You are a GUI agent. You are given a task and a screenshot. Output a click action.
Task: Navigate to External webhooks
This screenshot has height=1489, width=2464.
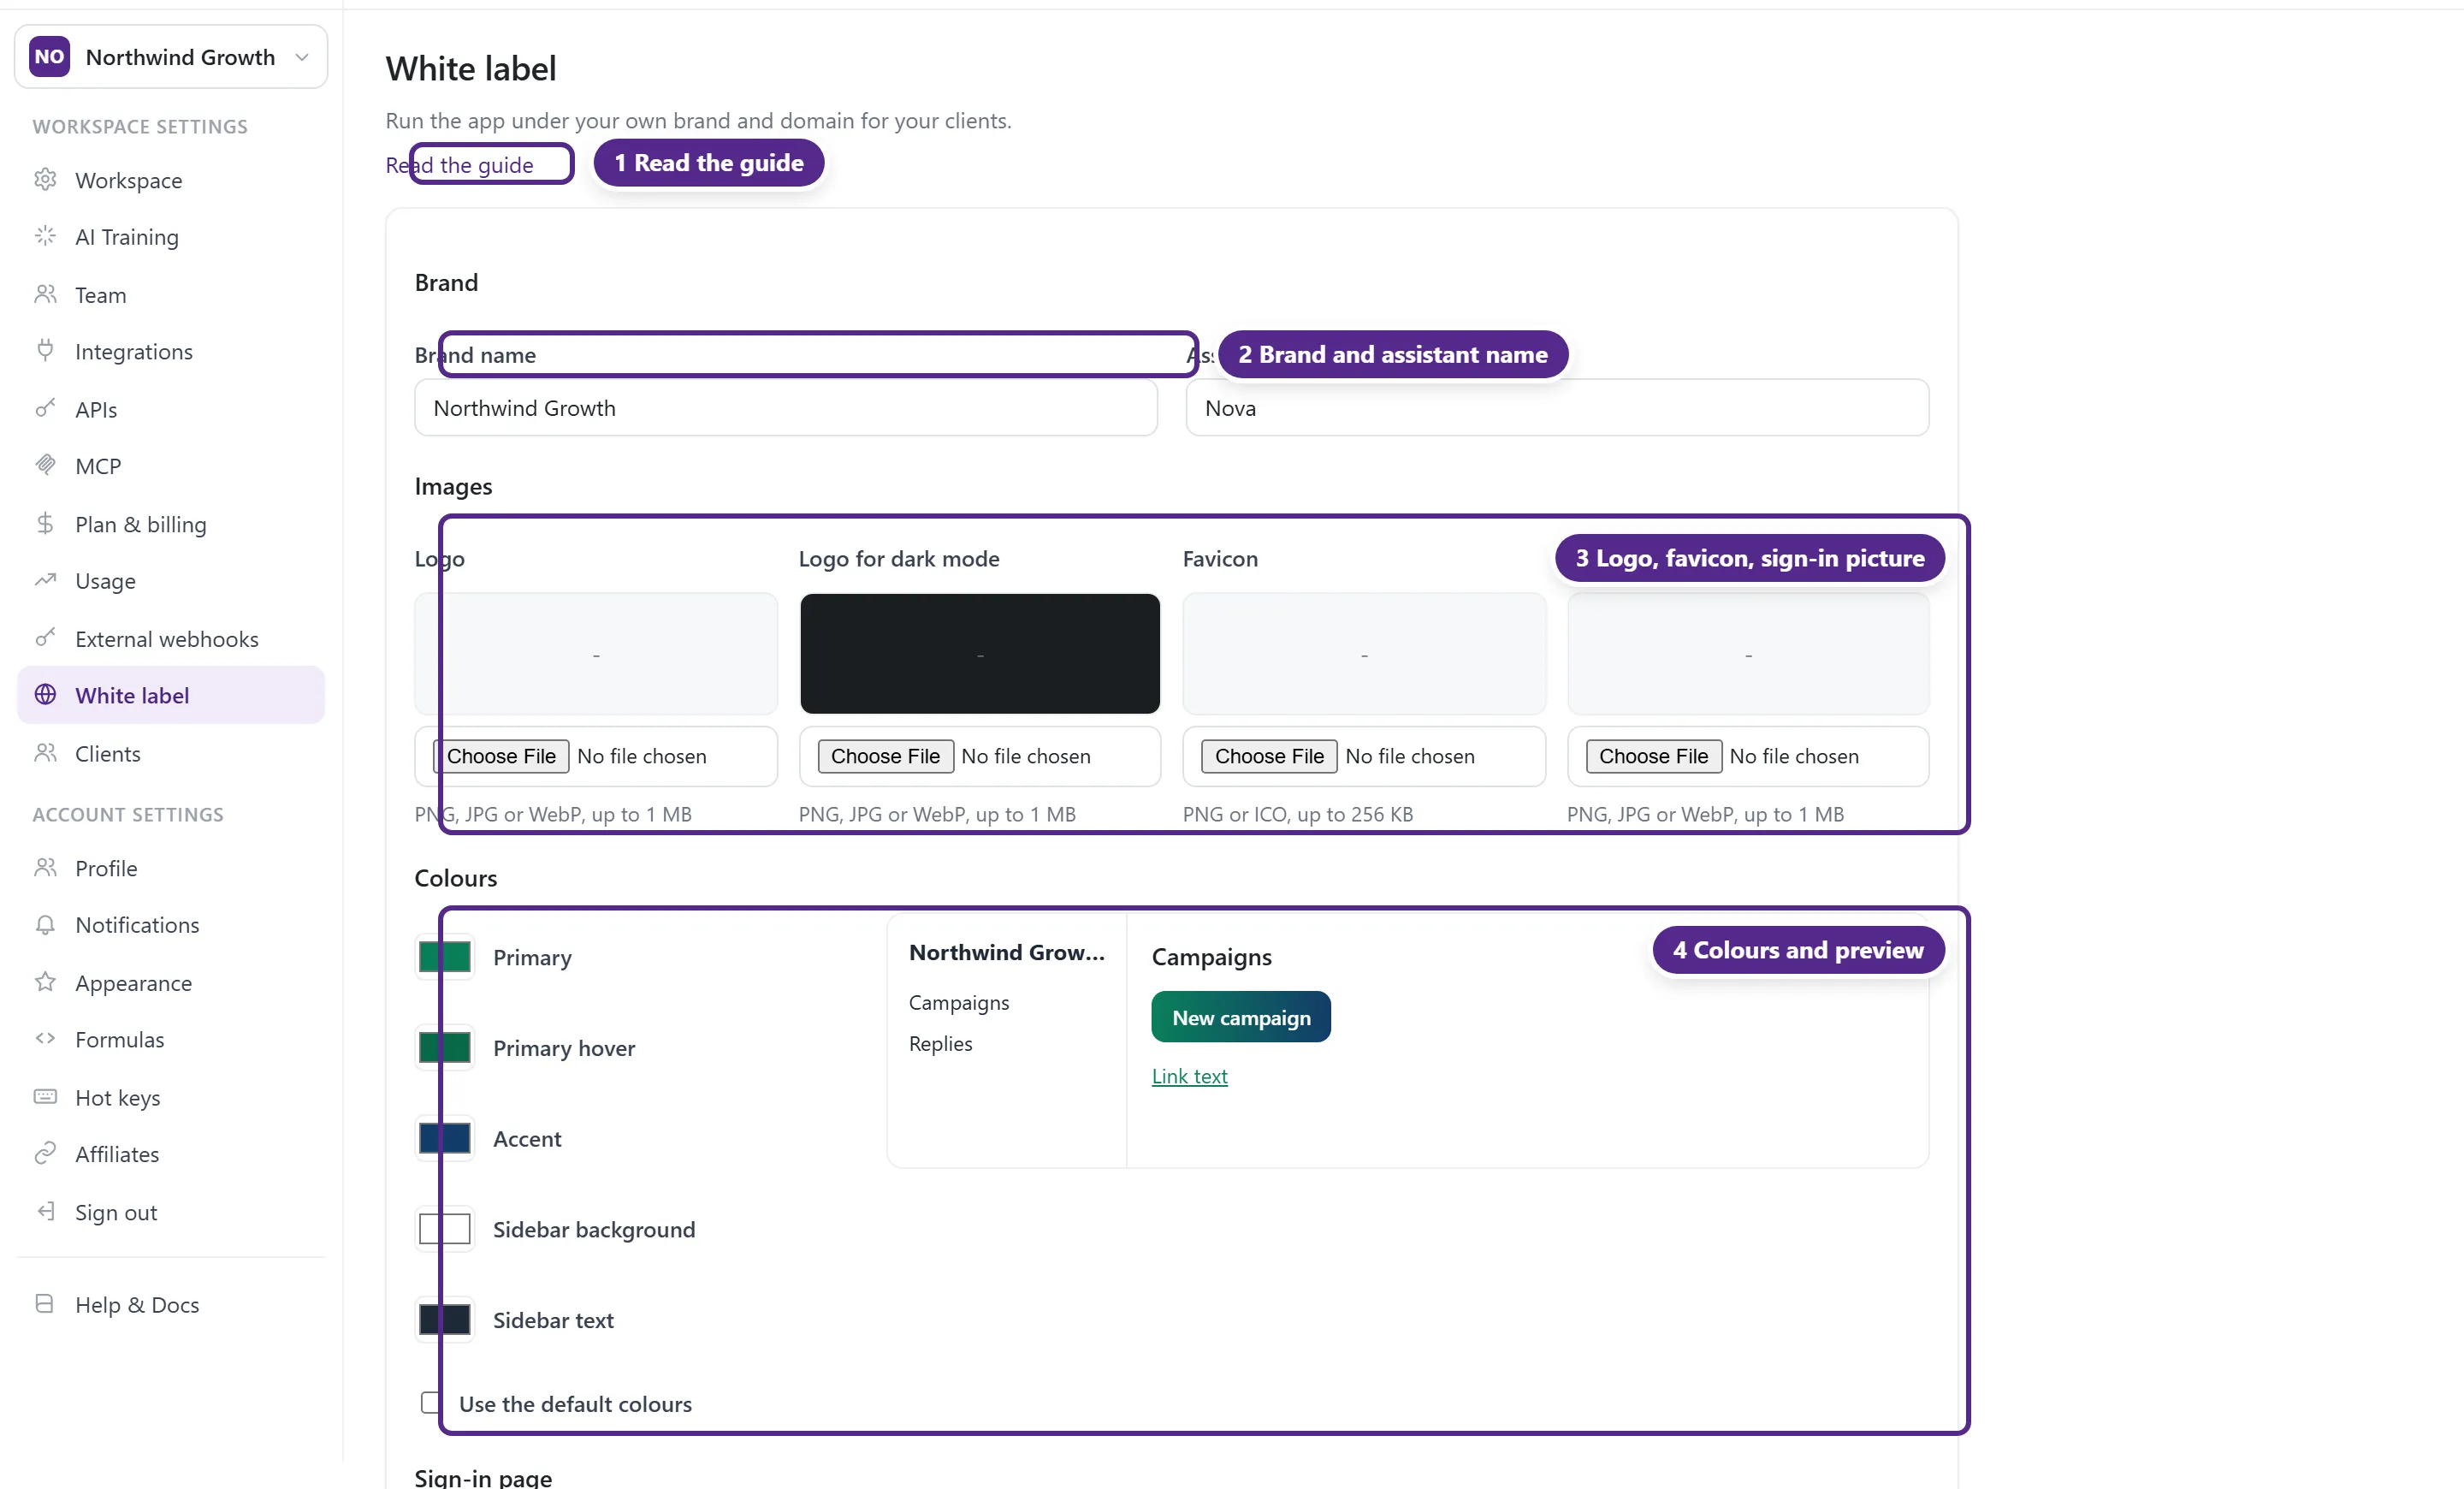pyautogui.click(x=171, y=638)
